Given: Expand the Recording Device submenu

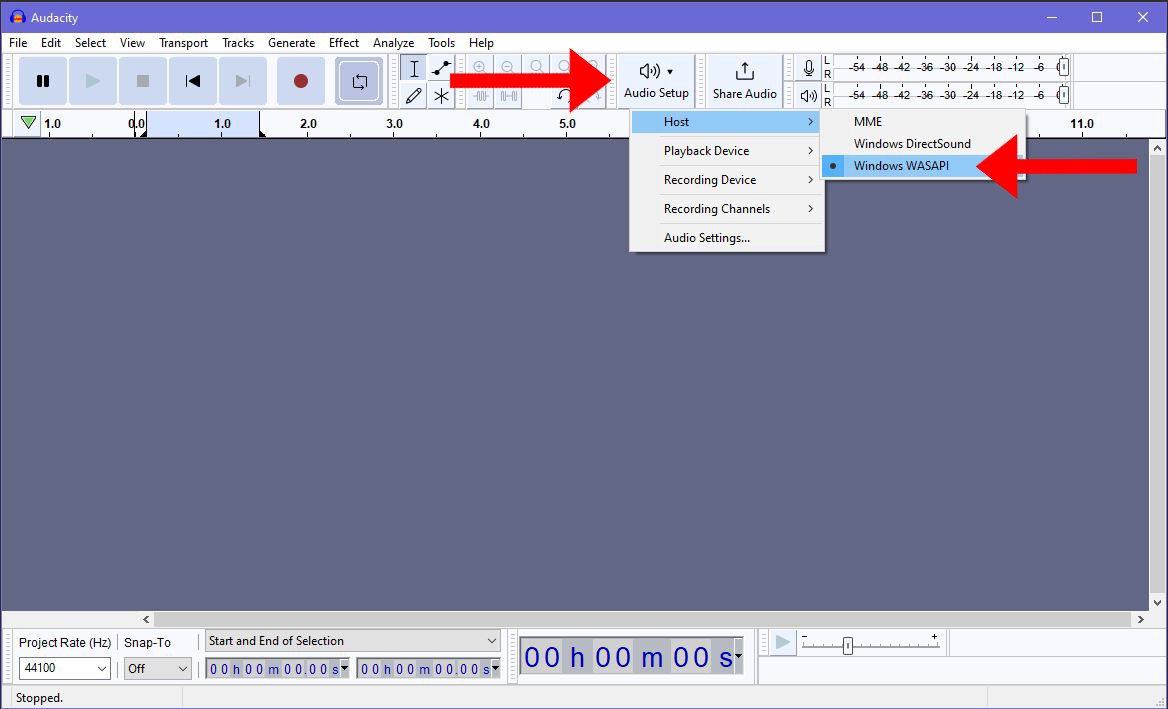Looking at the screenshot, I should pos(726,180).
